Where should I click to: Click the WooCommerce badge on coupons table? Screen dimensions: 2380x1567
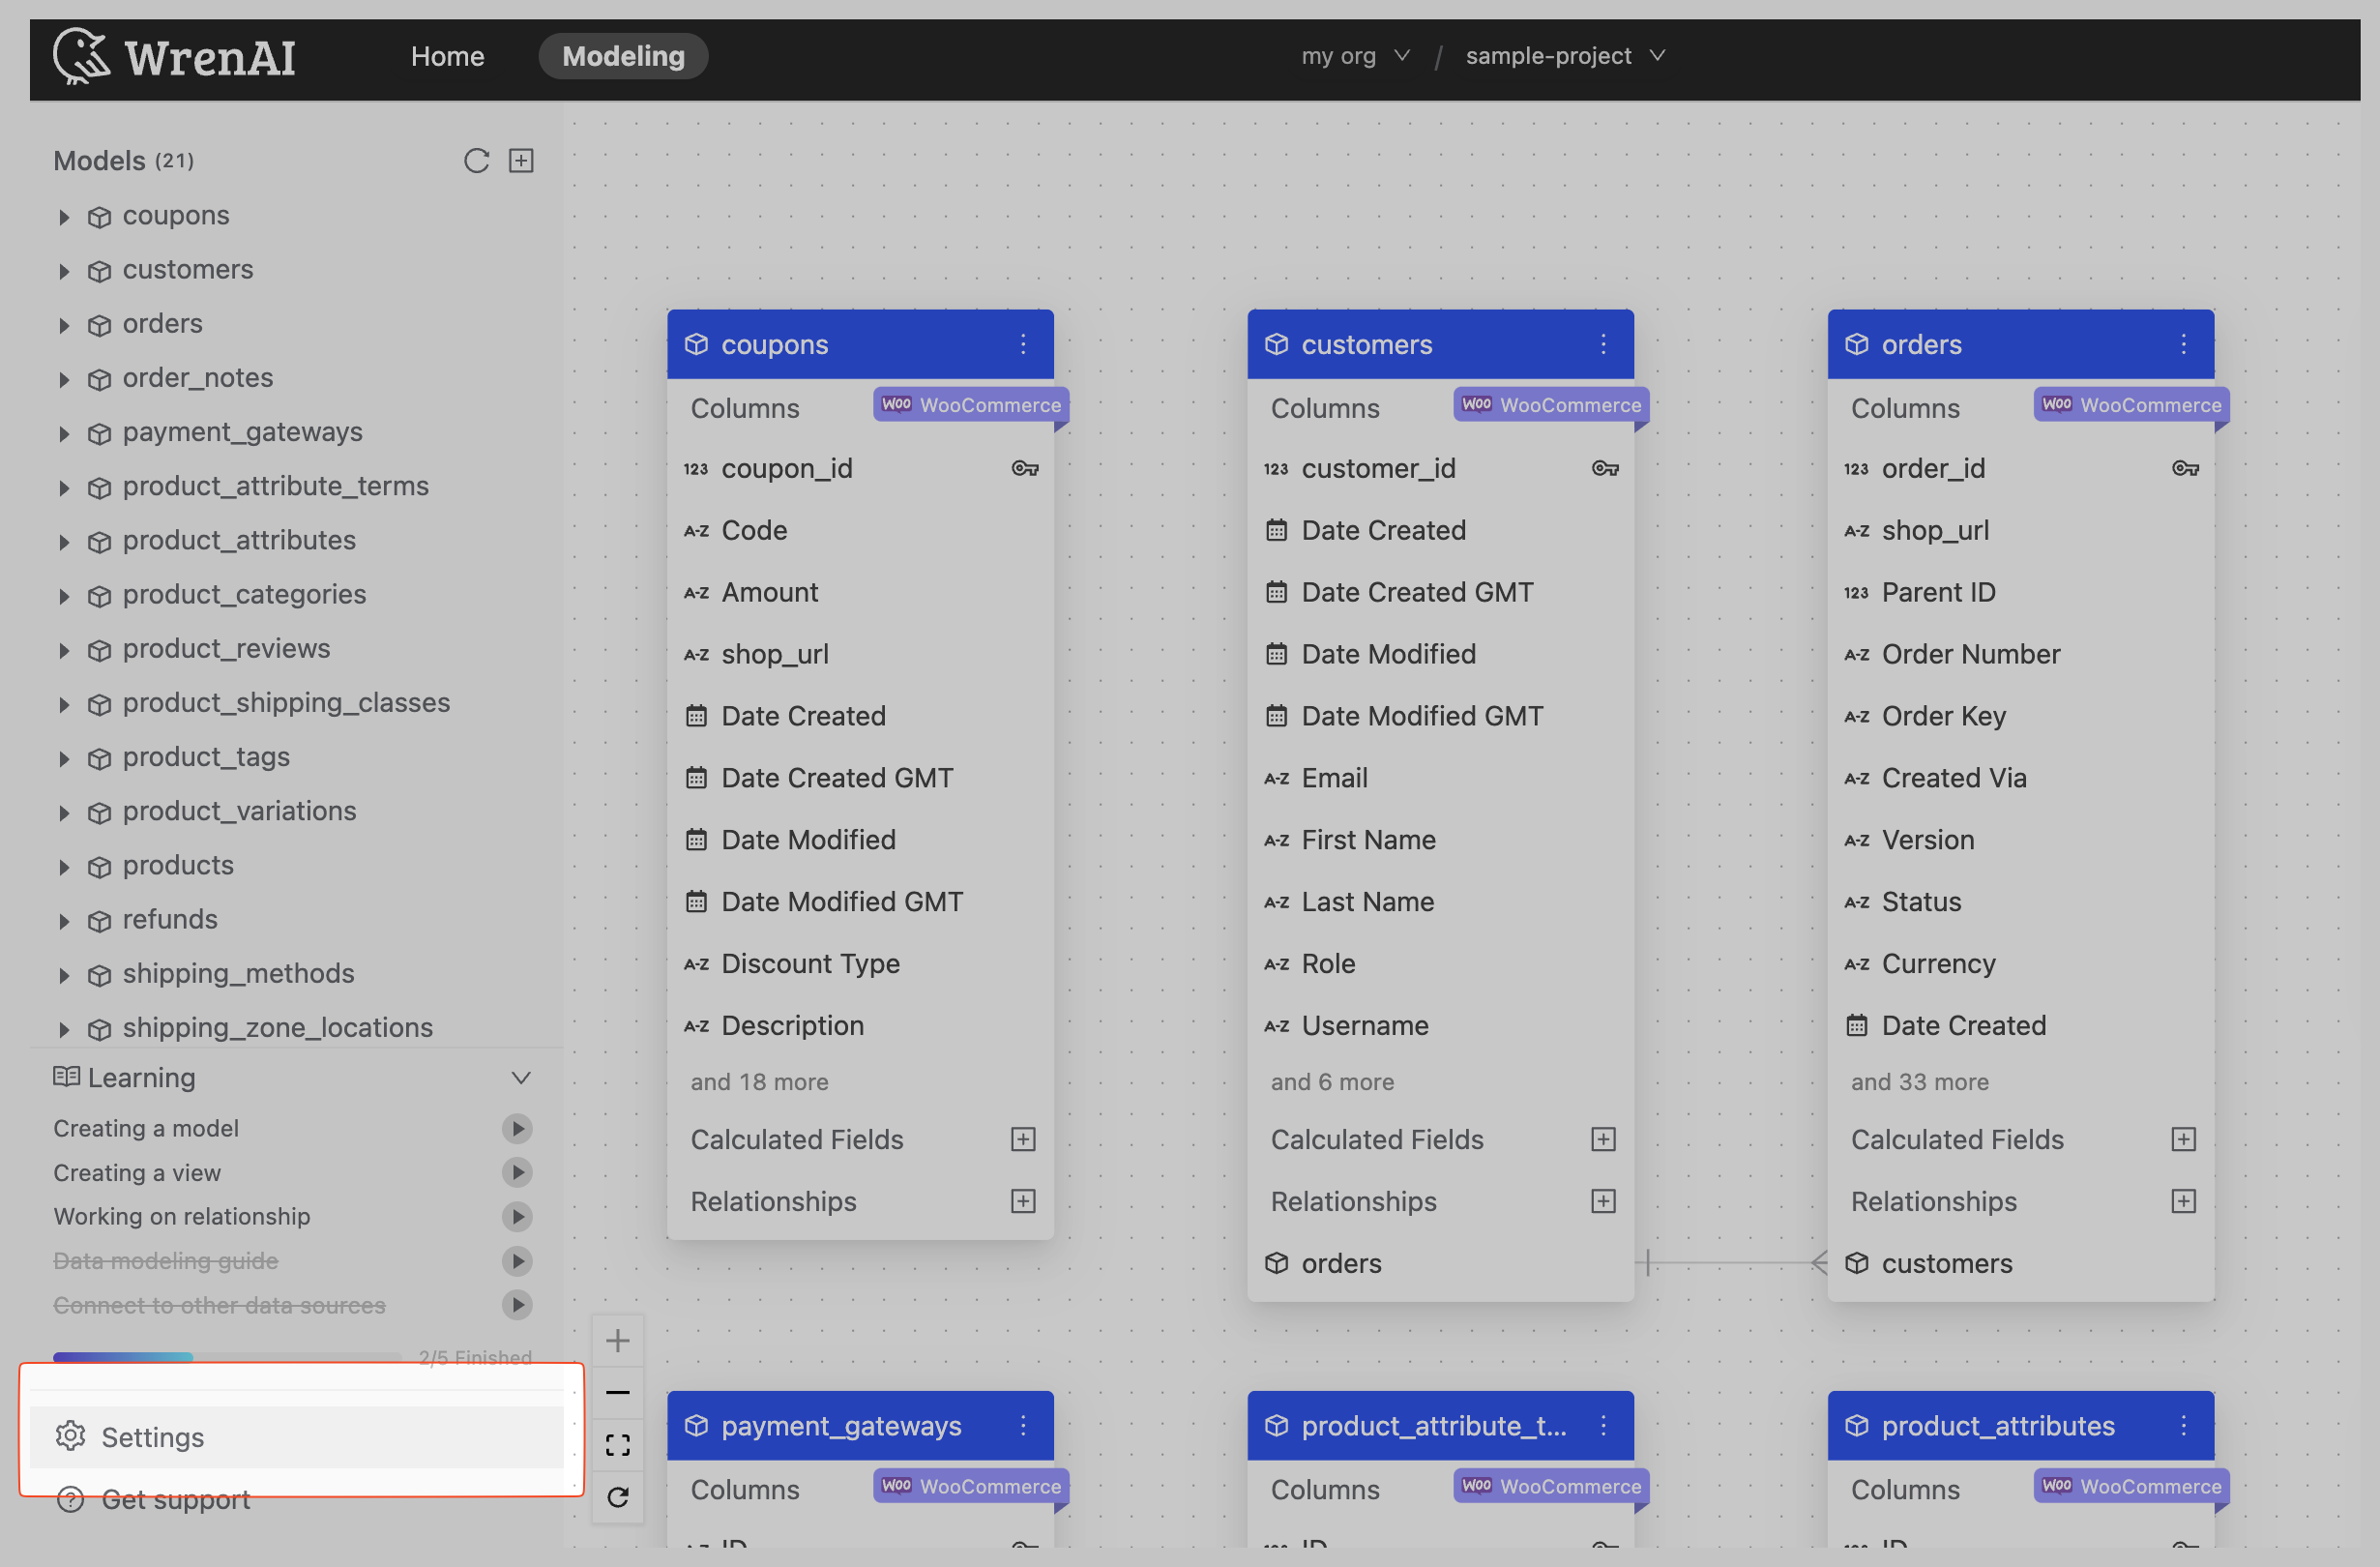(x=969, y=404)
